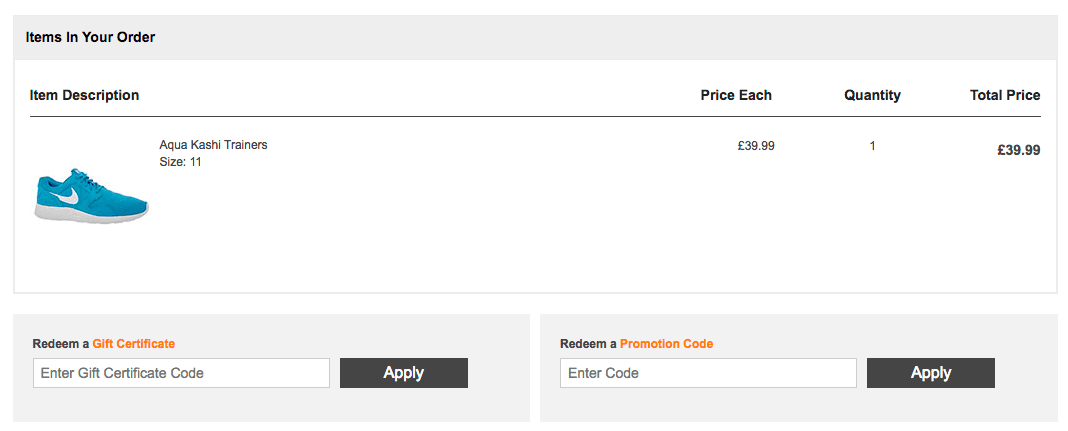1068x431 pixels.
Task: Focus the Enter Gift Certificate Code field
Action: click(x=181, y=373)
